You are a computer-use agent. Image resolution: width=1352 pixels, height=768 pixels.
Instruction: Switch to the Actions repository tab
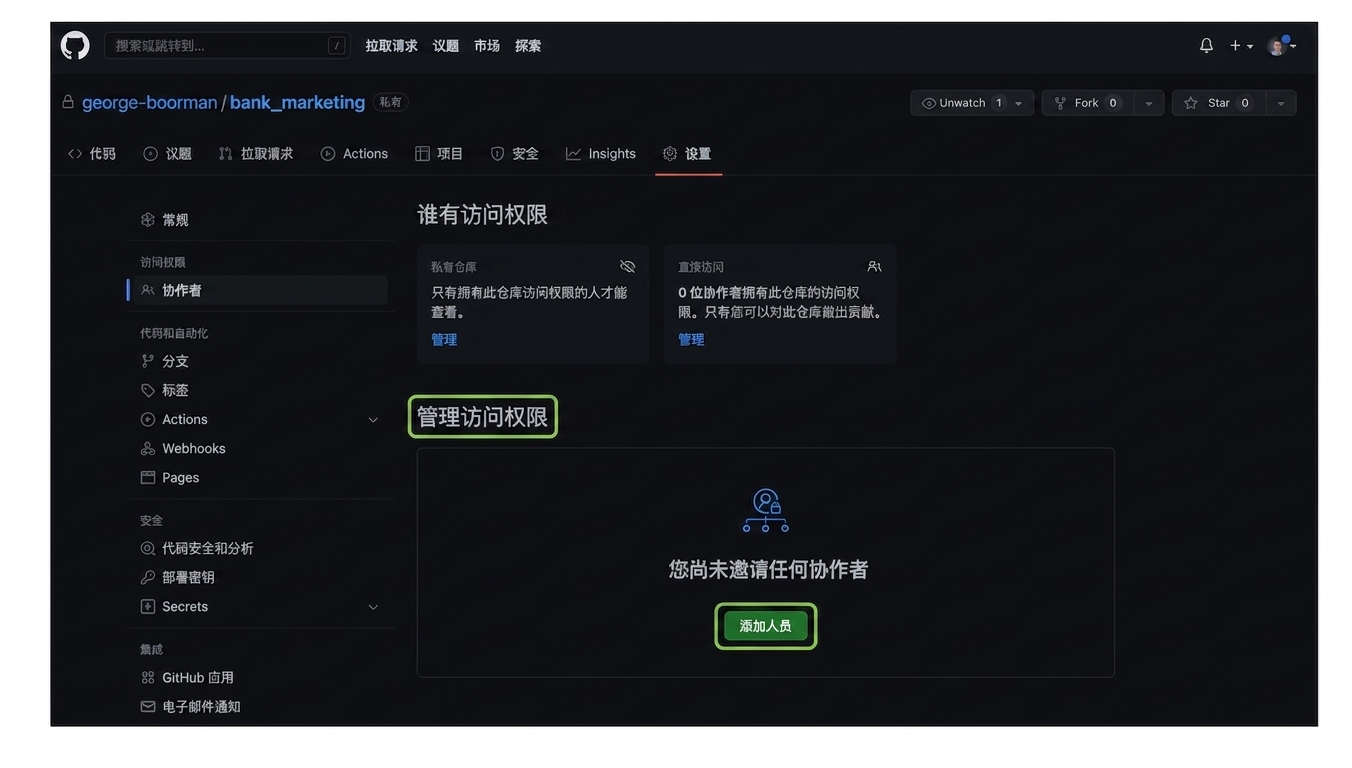coord(354,154)
